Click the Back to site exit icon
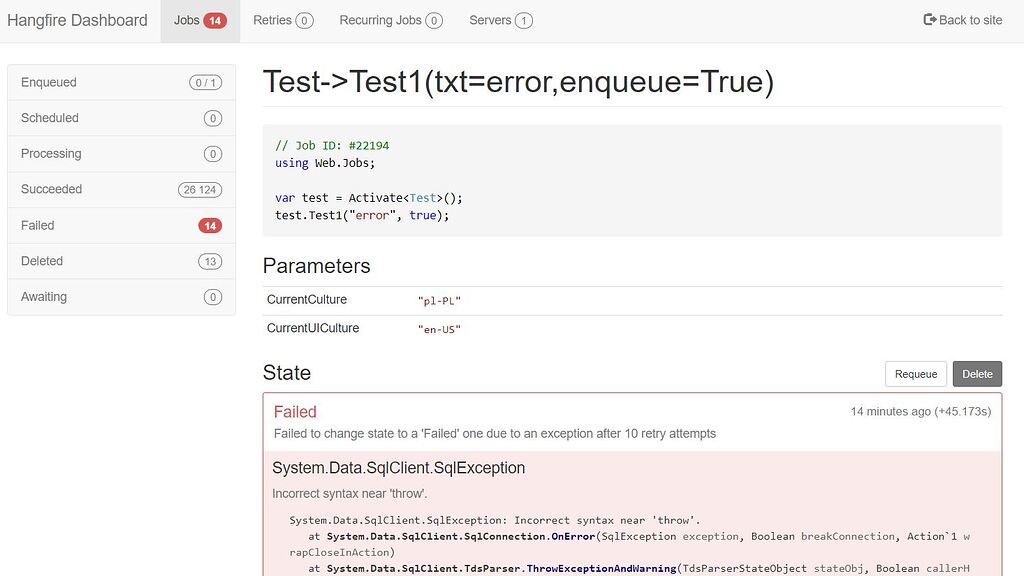Viewport: 1024px width, 576px height. click(929, 20)
